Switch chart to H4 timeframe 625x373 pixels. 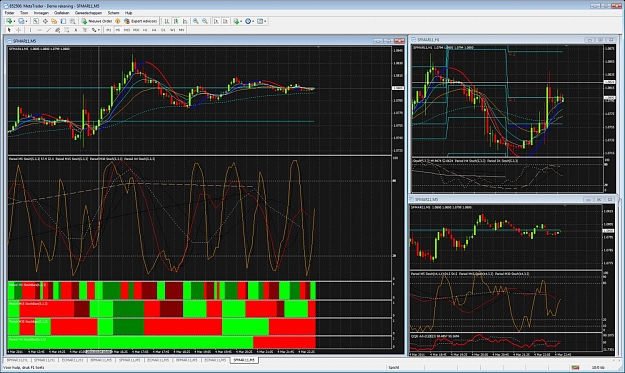tap(154, 30)
